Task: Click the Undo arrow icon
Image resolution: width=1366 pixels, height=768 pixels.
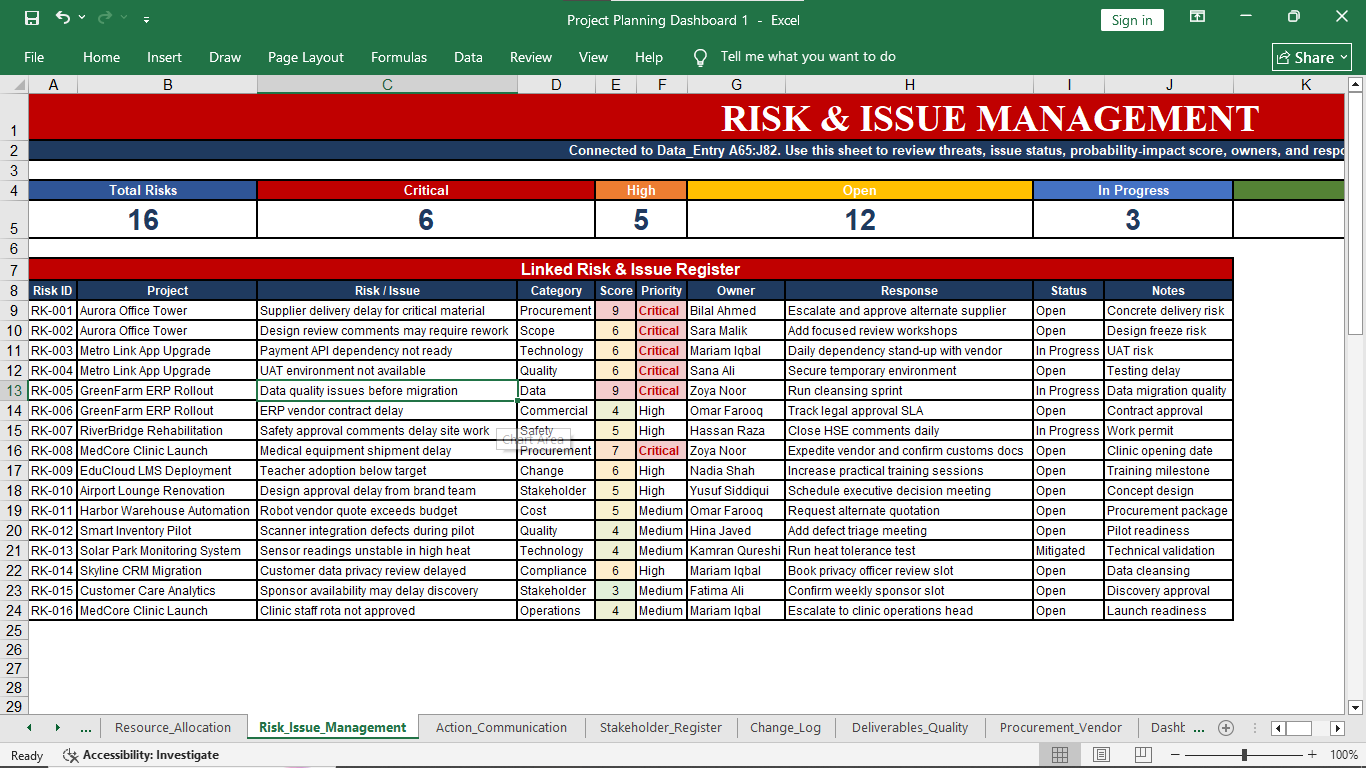Action: click(63, 18)
